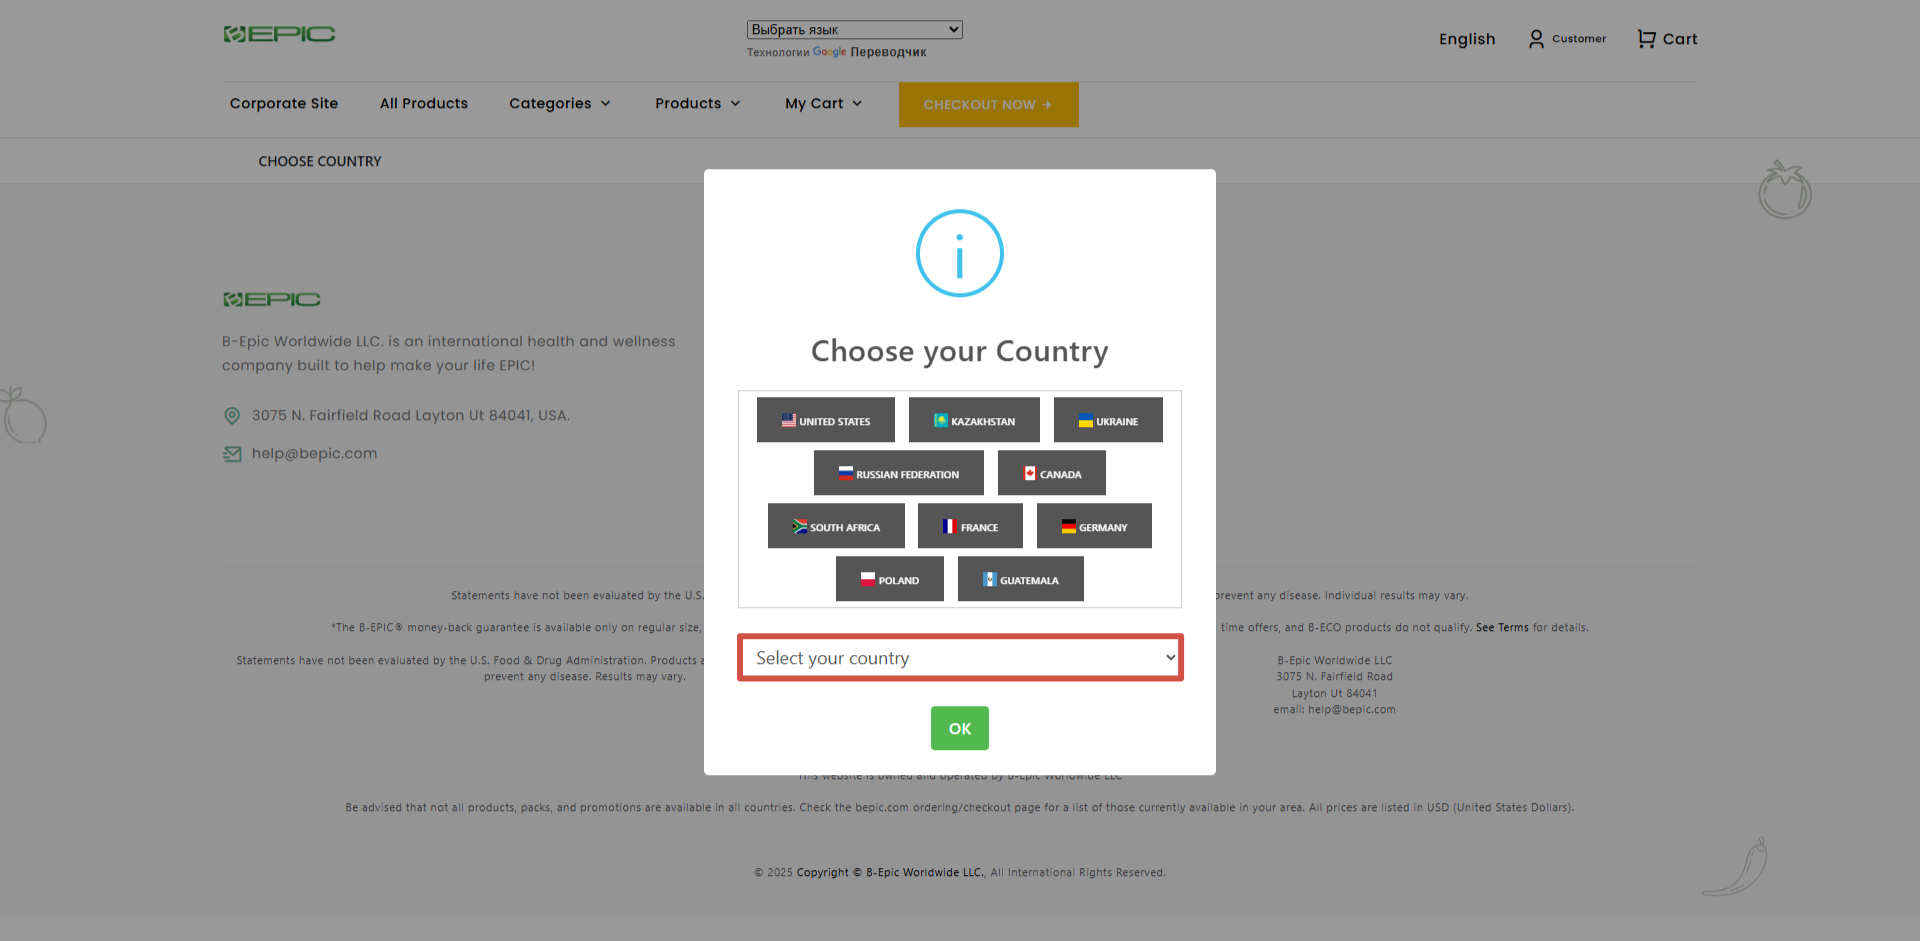The width and height of the screenshot is (1920, 941).
Task: Expand the My Cart menu
Action: (x=824, y=104)
